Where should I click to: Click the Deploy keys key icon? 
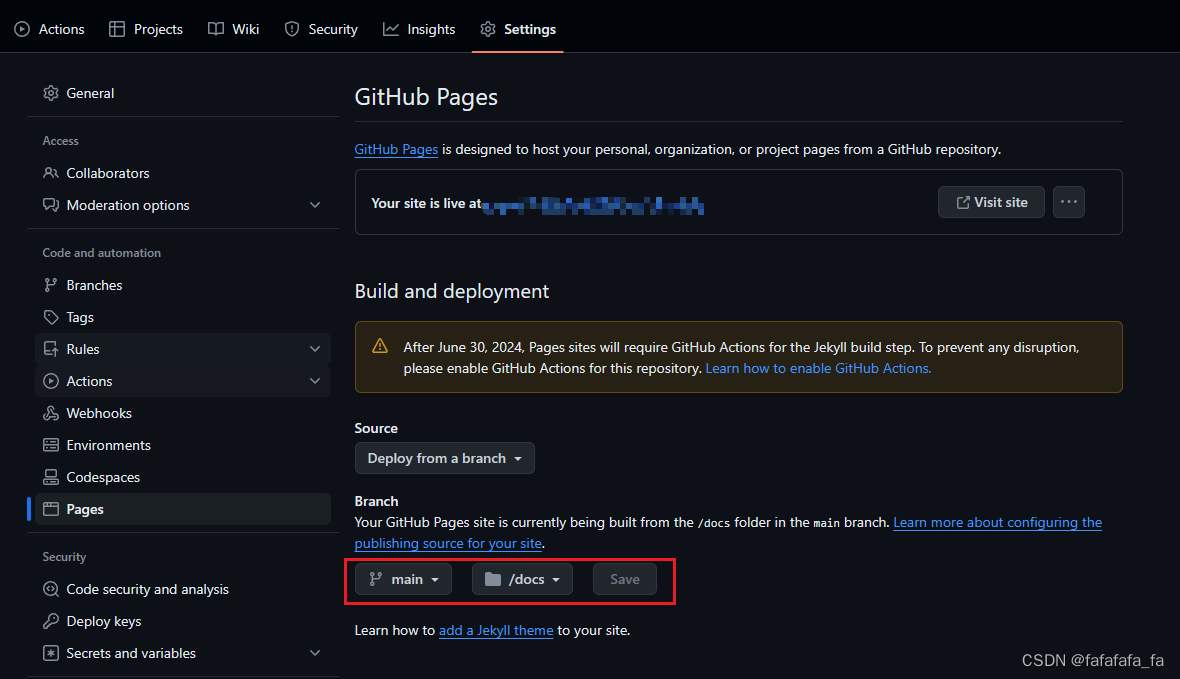tap(50, 621)
